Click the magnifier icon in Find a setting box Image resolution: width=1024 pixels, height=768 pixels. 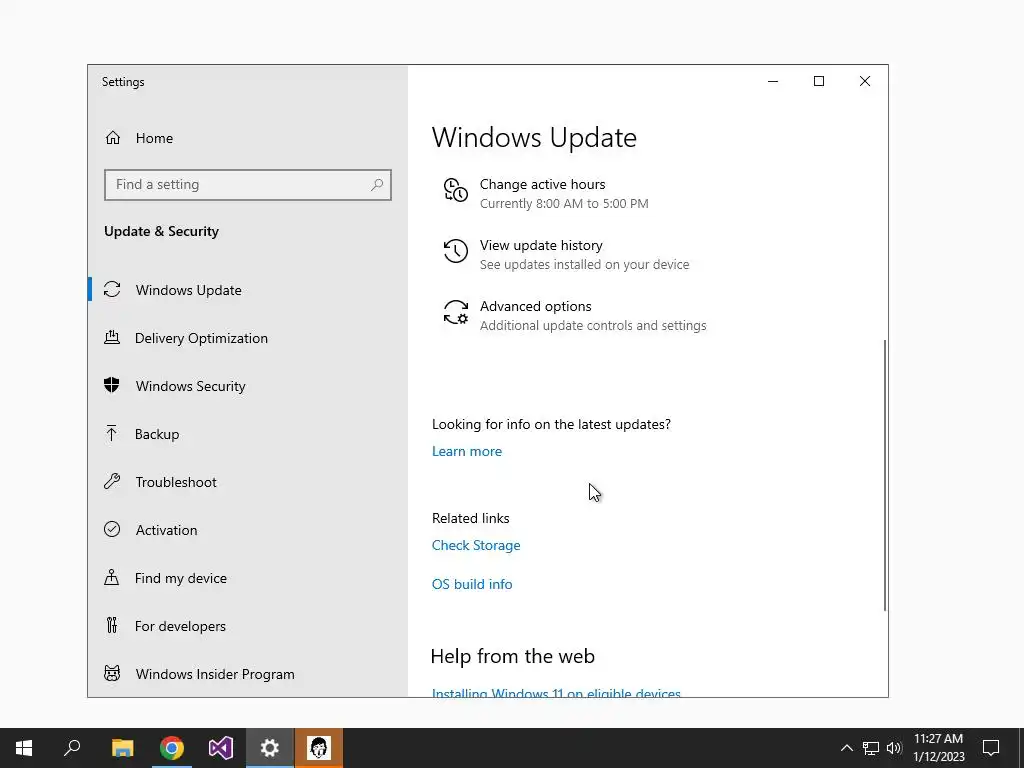377,185
